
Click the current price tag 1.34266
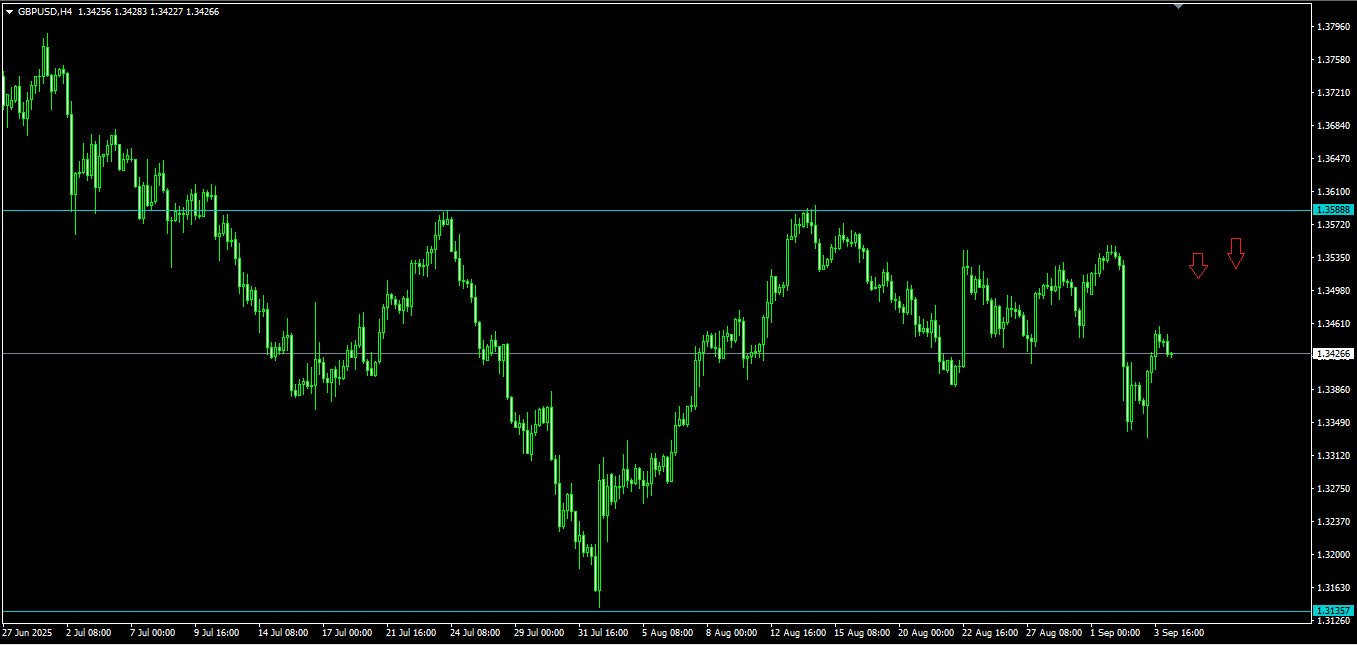coord(1334,354)
